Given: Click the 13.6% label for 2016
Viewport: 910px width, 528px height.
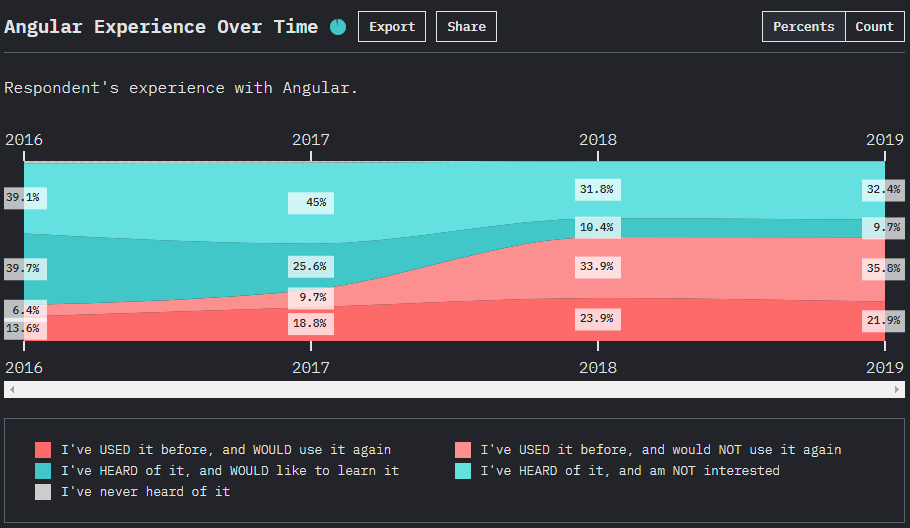Looking at the screenshot, I should point(26,329).
